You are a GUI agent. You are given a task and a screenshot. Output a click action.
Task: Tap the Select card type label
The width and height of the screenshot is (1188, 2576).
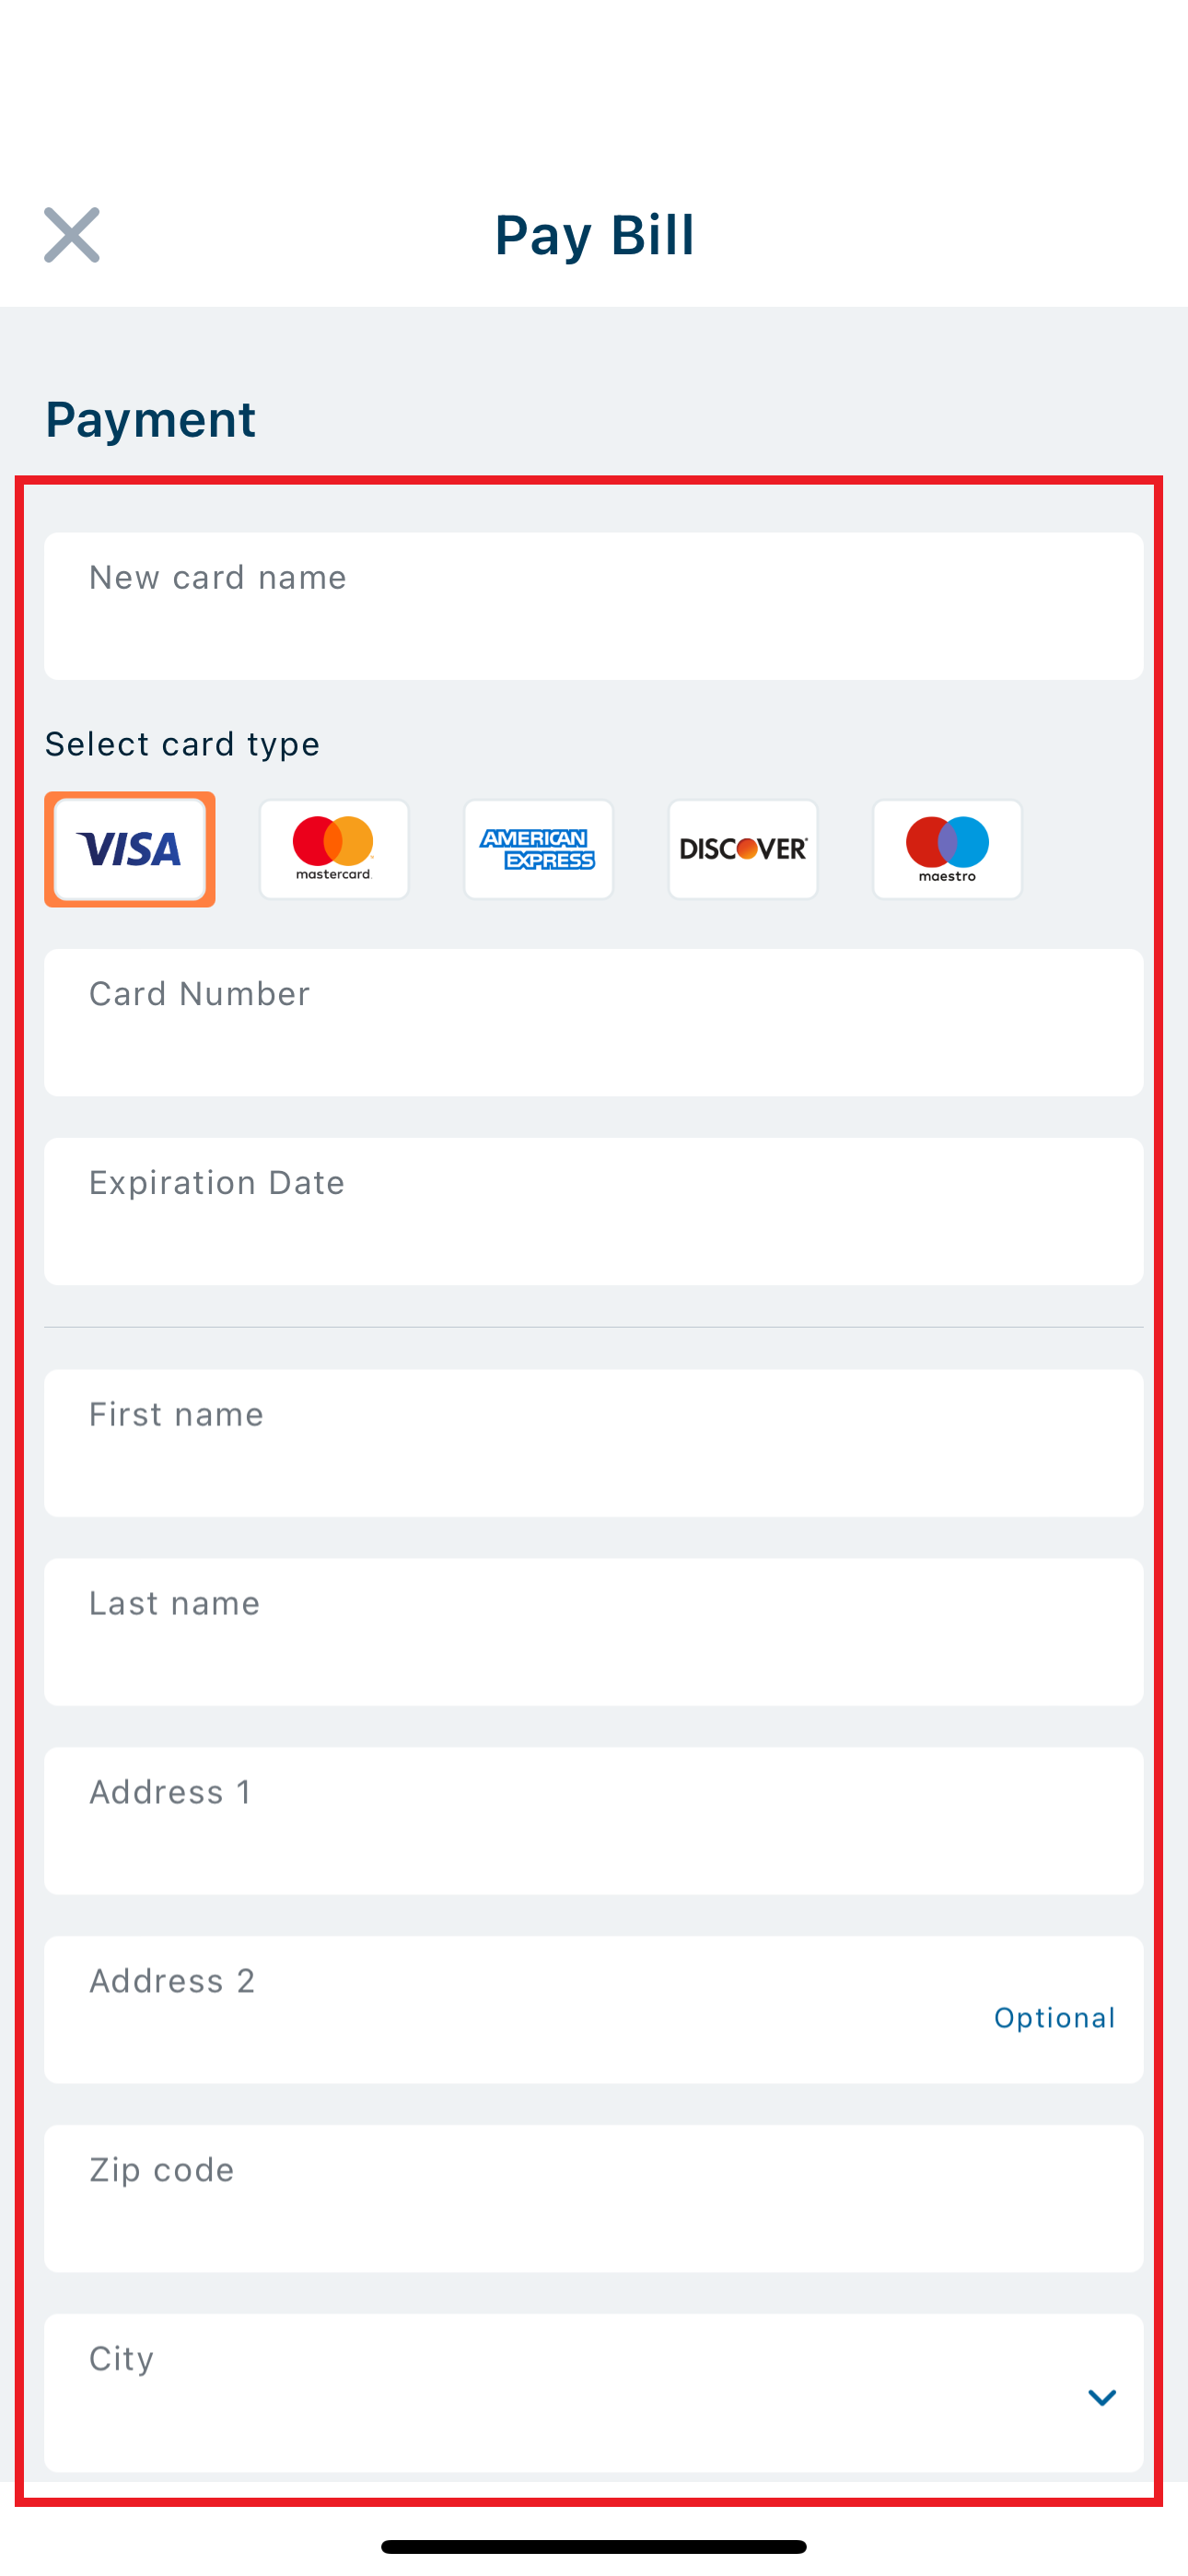point(182,744)
